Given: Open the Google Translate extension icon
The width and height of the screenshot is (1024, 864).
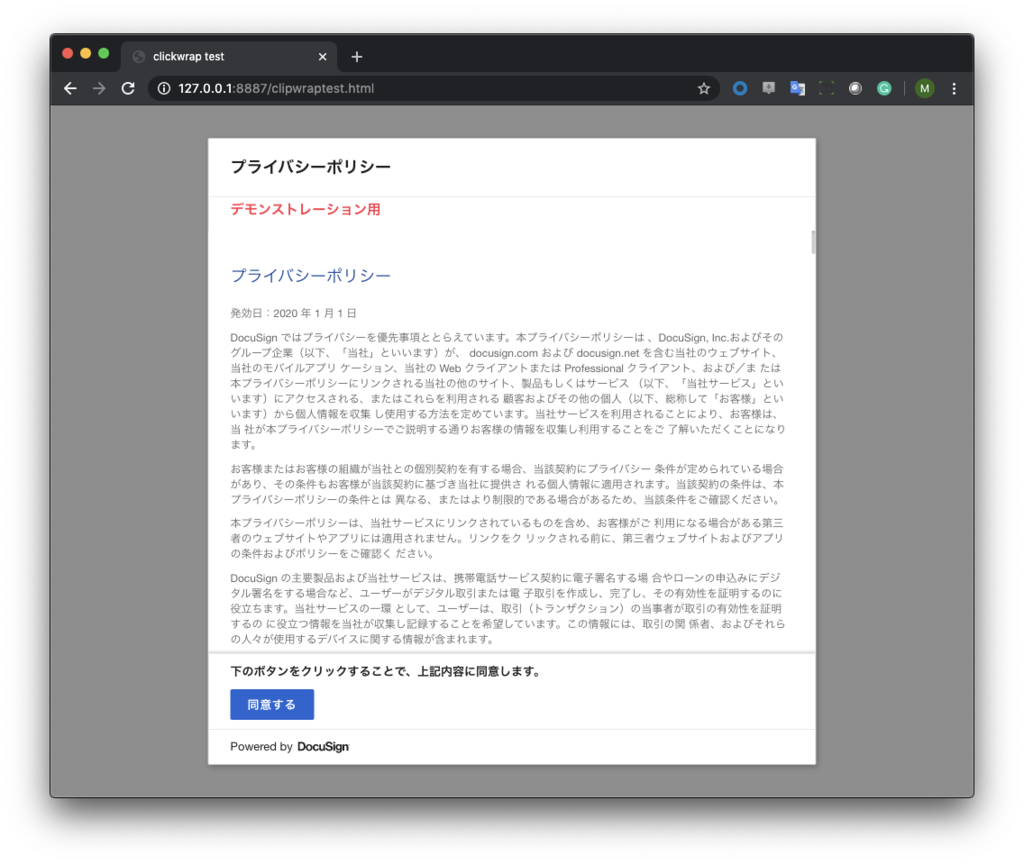Looking at the screenshot, I should pyautogui.click(x=797, y=88).
